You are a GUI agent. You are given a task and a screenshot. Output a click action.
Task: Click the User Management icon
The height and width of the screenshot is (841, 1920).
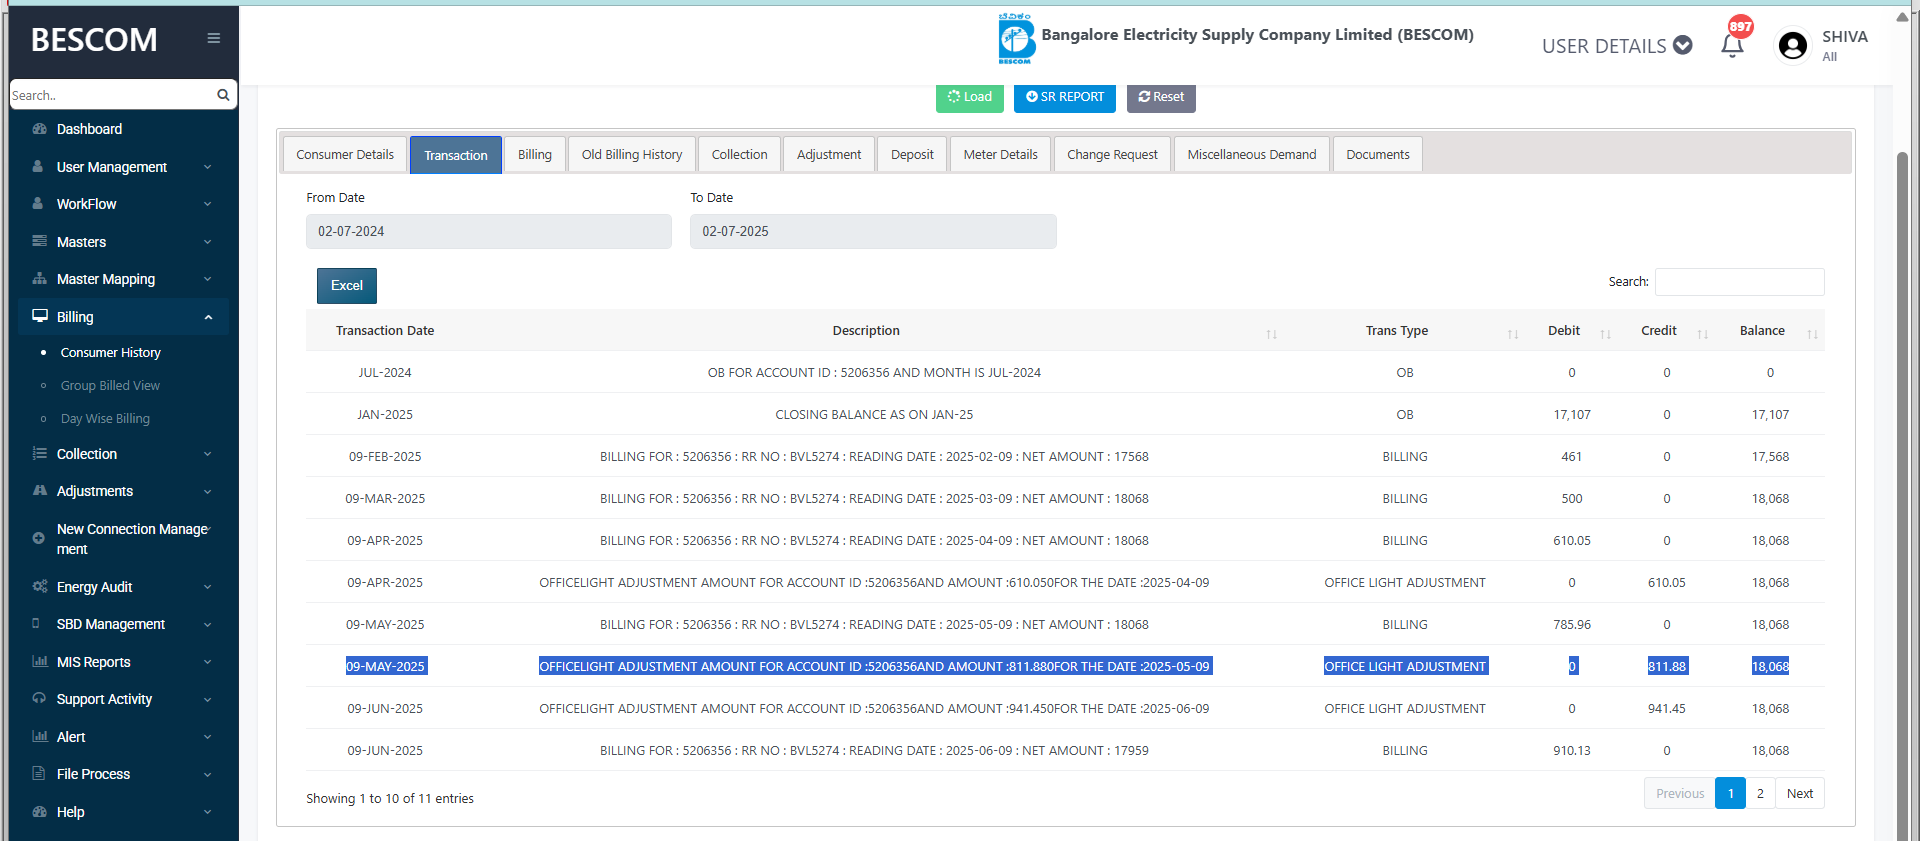click(38, 166)
